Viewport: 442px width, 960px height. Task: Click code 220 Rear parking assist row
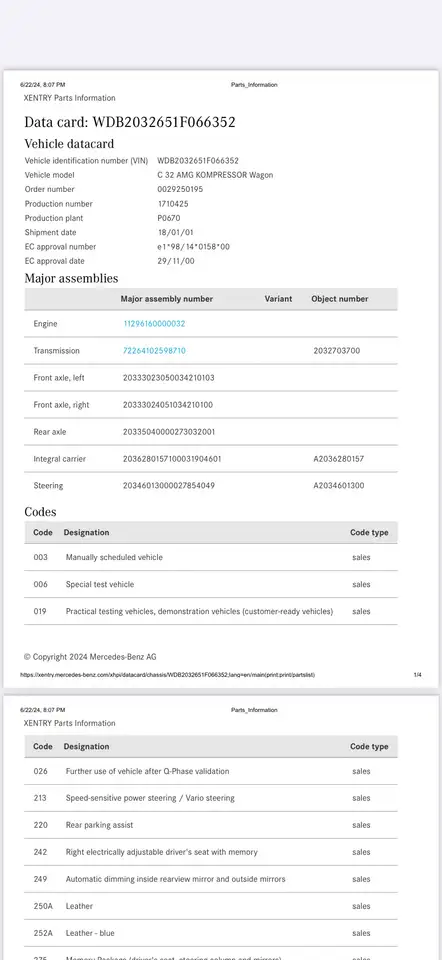coord(211,825)
